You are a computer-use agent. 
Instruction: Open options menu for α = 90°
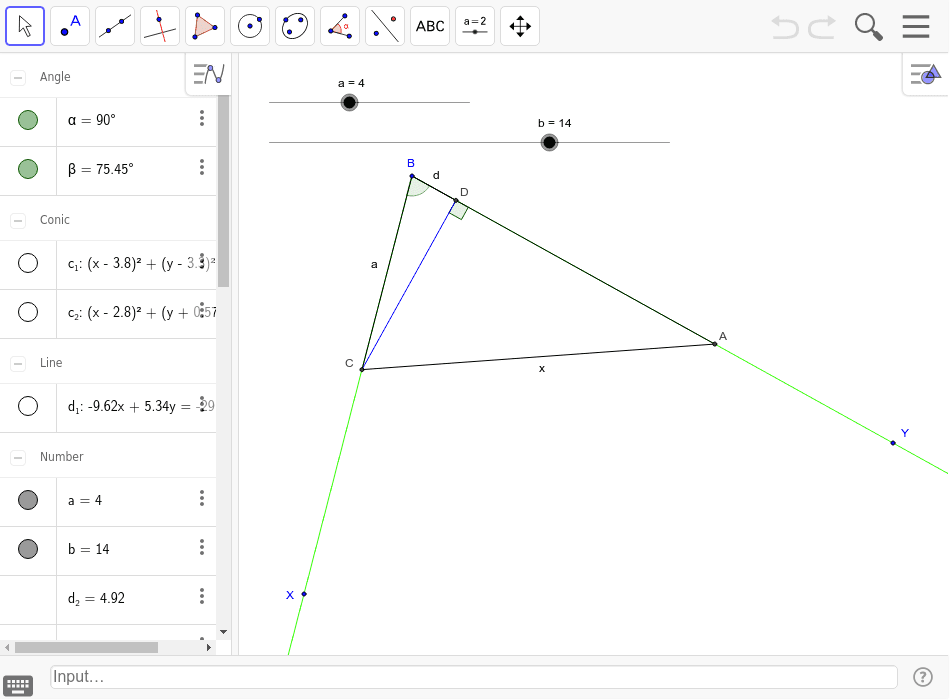[202, 118]
